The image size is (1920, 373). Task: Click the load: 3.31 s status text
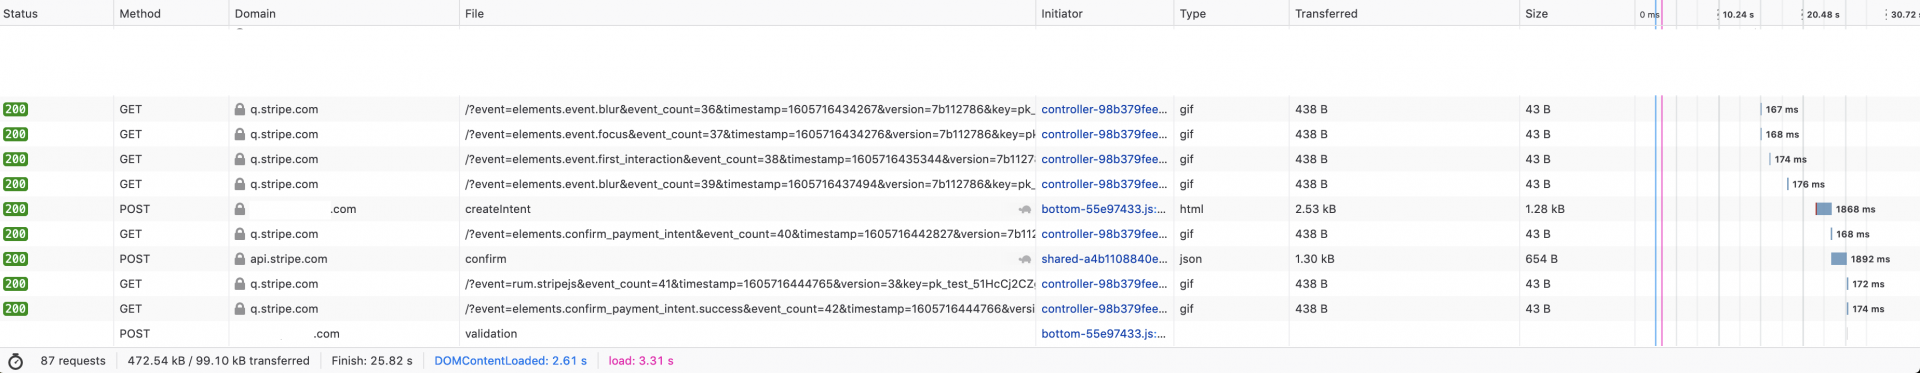pyautogui.click(x=641, y=361)
